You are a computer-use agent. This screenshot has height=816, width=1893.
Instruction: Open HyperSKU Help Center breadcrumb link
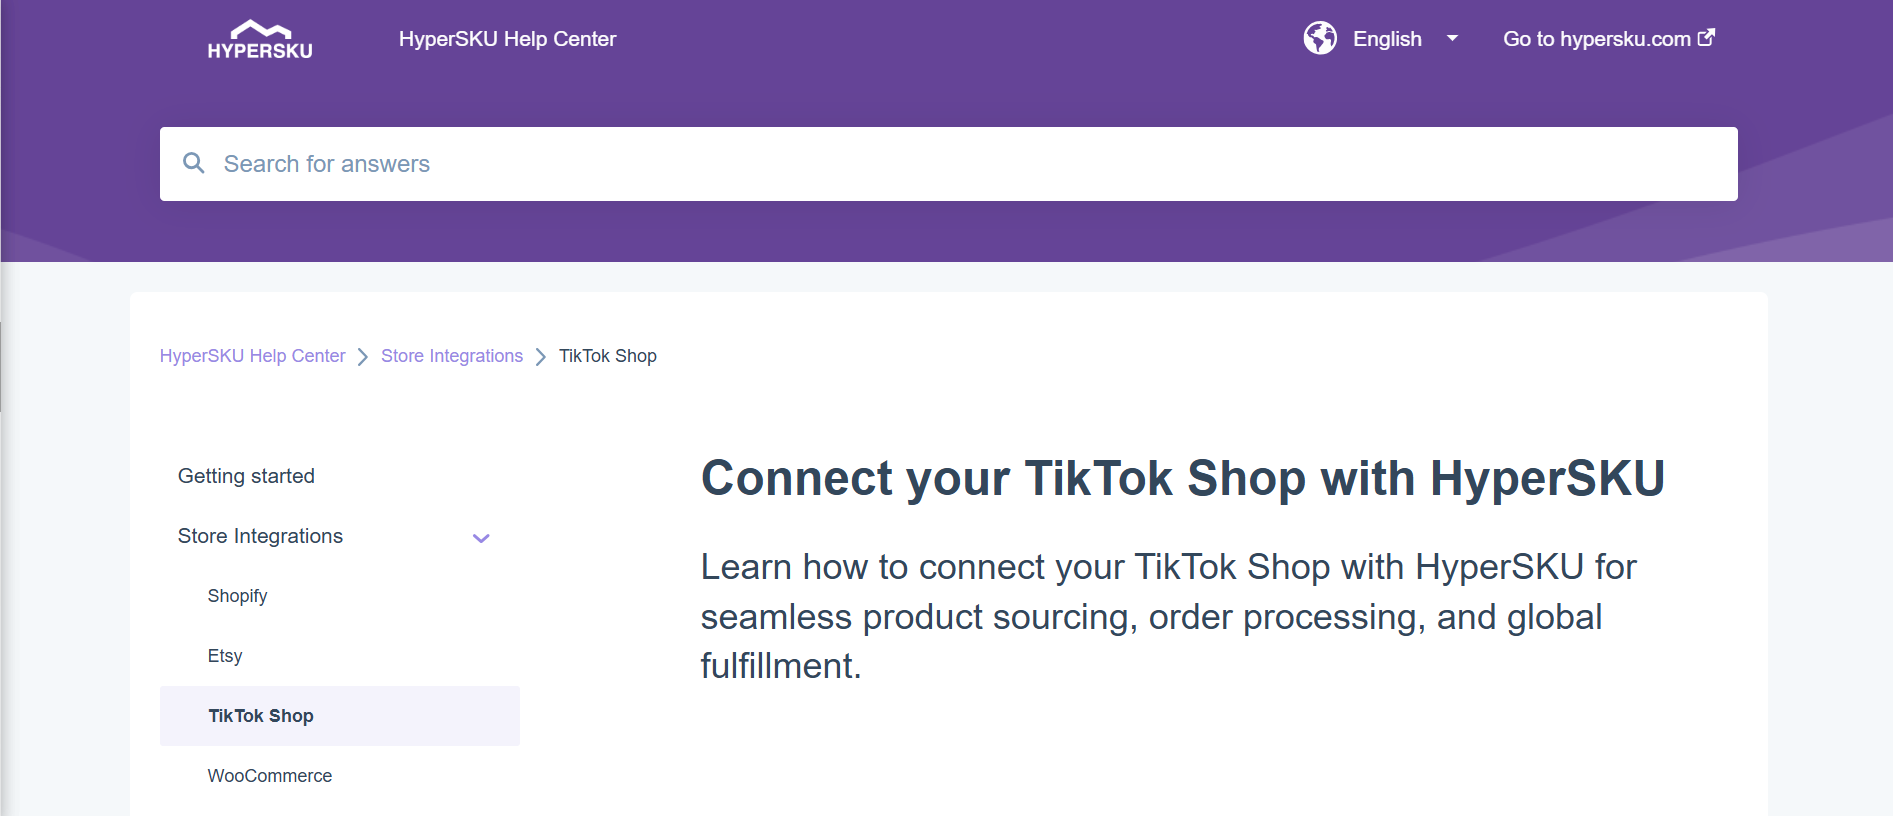(x=252, y=356)
